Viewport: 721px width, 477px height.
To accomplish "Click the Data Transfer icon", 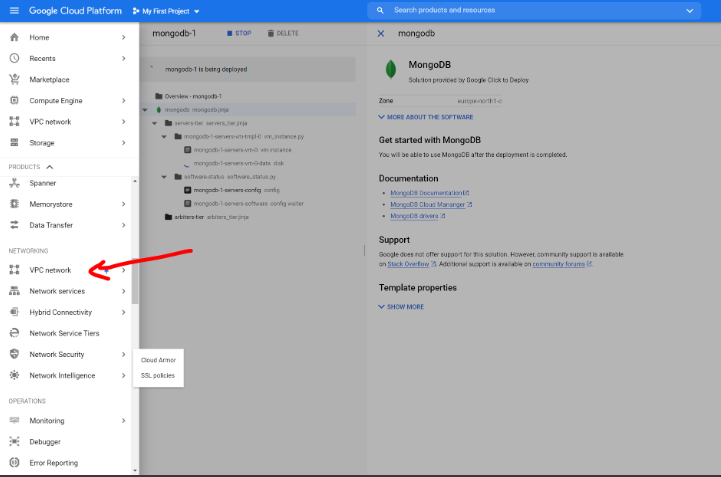I will [x=14, y=225].
